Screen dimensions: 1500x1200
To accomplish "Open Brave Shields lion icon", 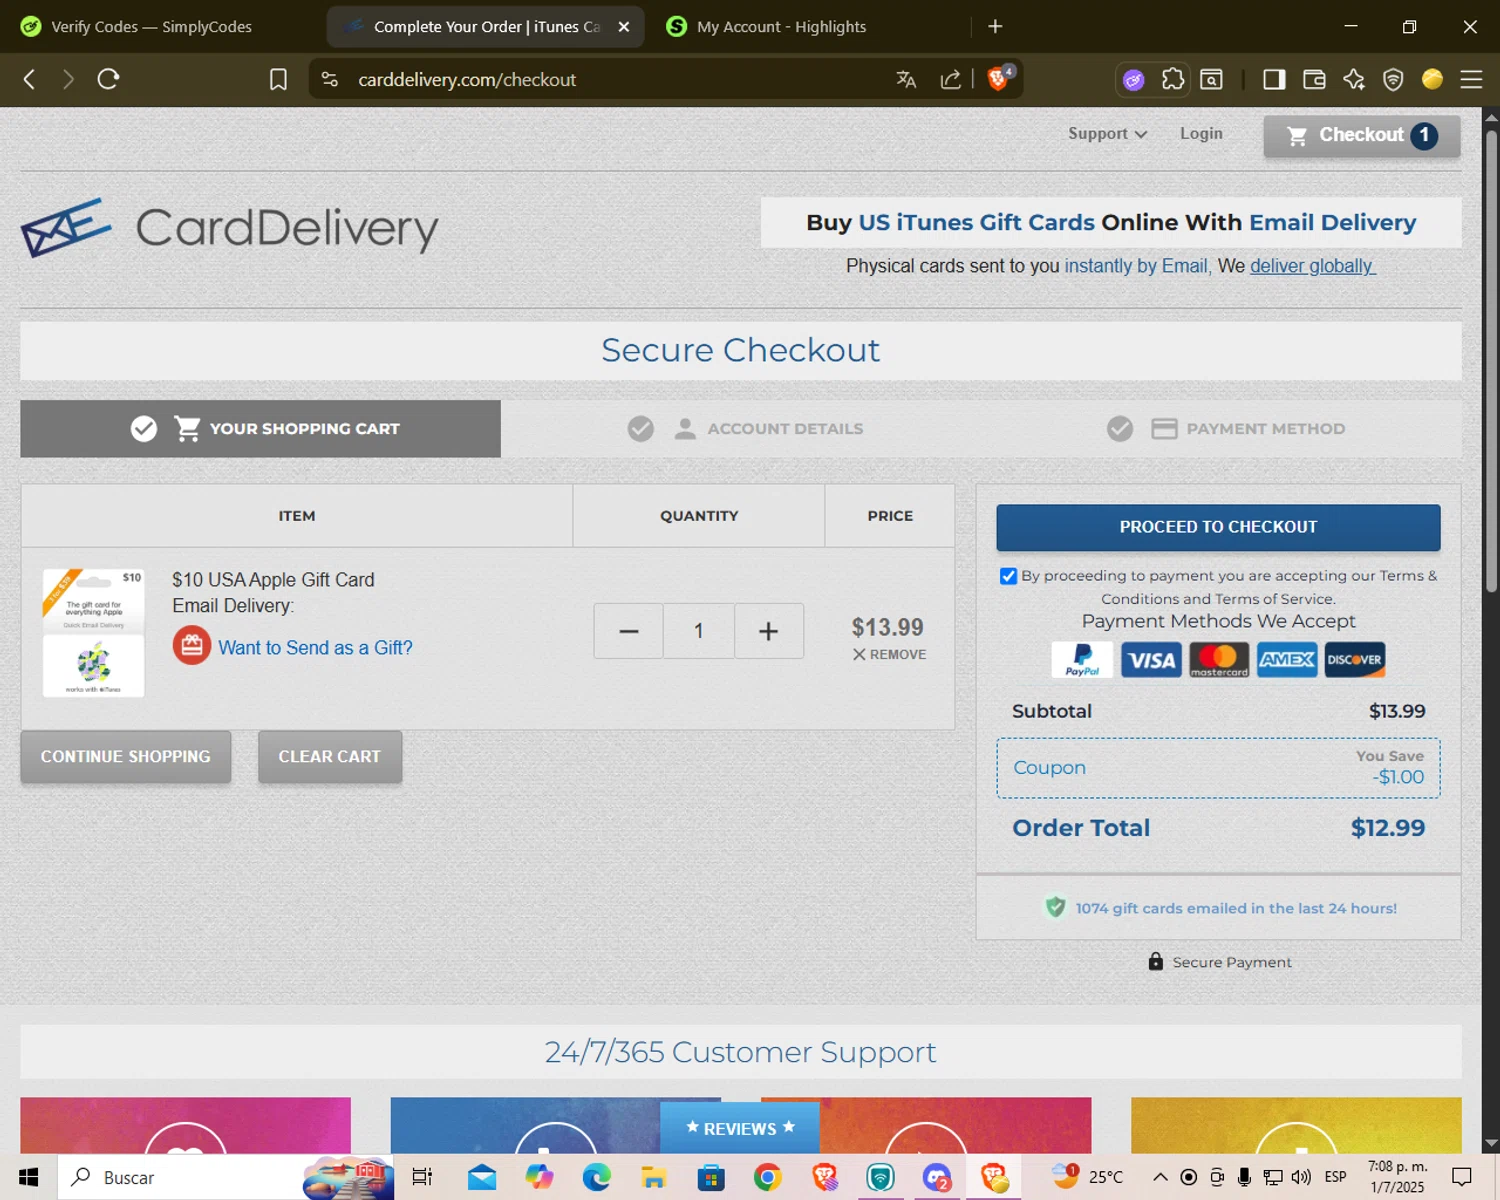I will coord(998,78).
